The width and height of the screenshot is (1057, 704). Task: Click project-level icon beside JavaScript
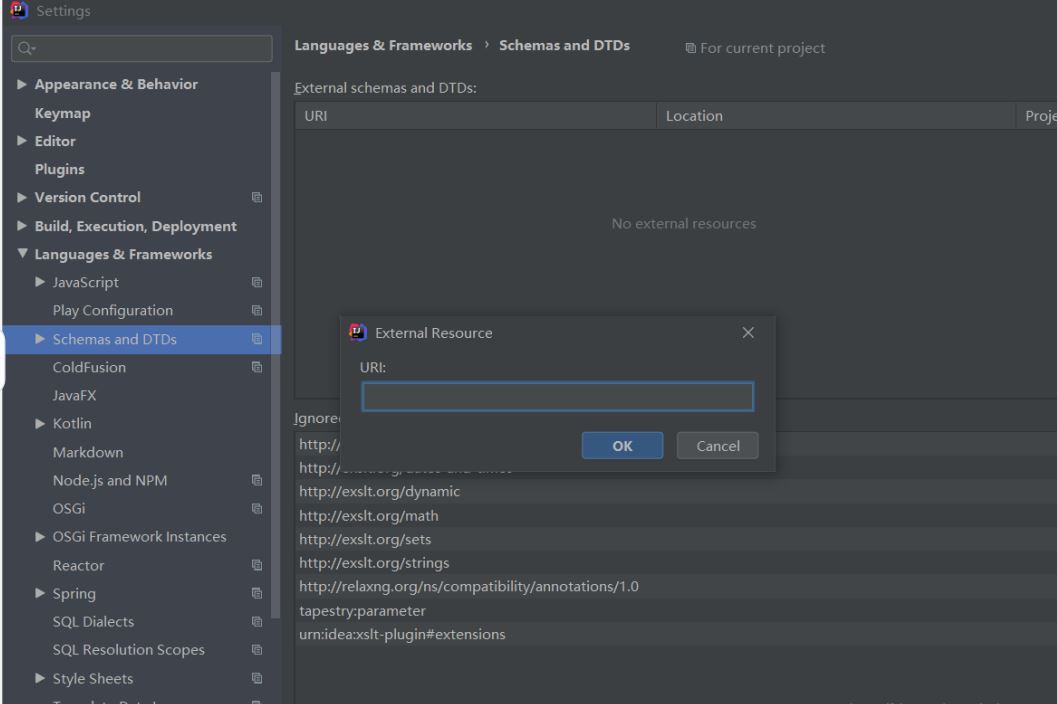pos(257,283)
